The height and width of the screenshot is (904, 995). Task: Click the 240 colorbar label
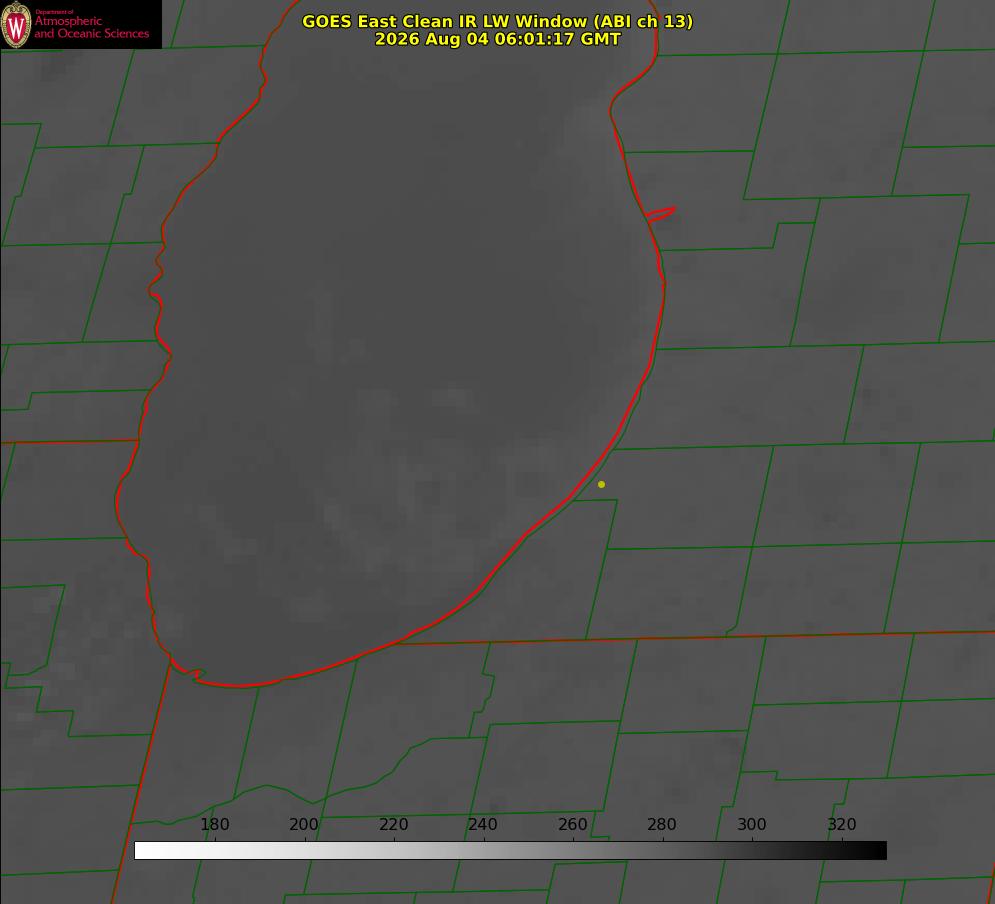483,824
